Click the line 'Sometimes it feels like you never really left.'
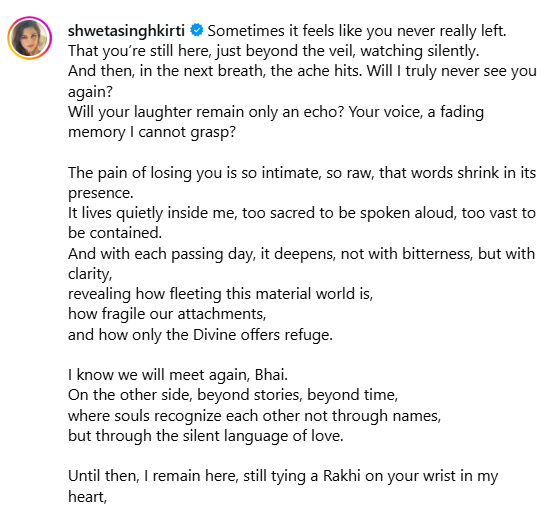This screenshot has width=551, height=505. [357, 31]
